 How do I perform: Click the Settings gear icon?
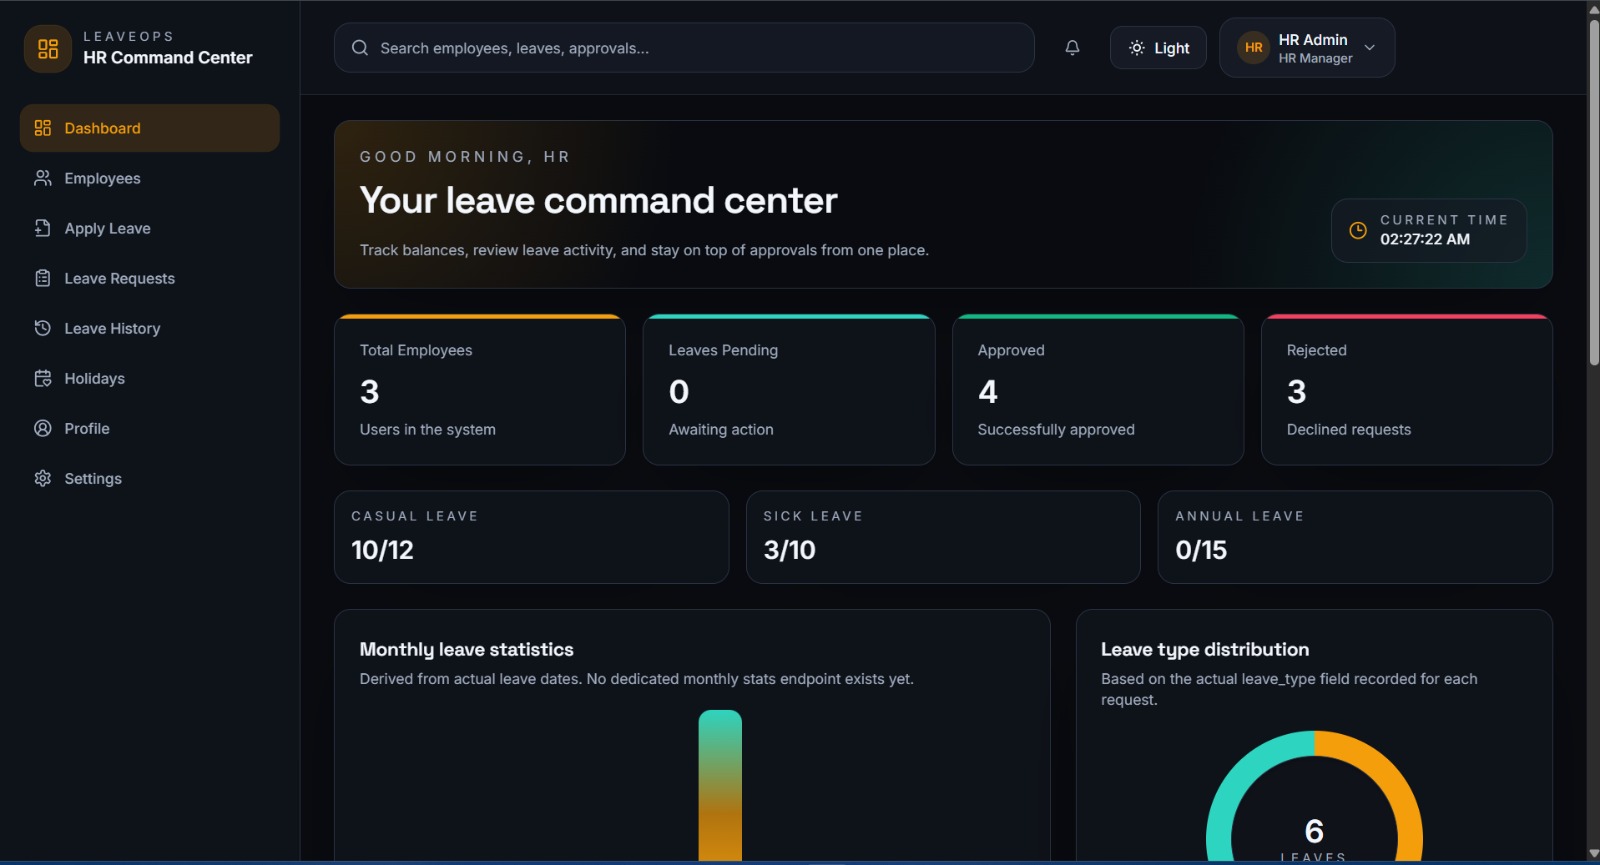[42, 478]
